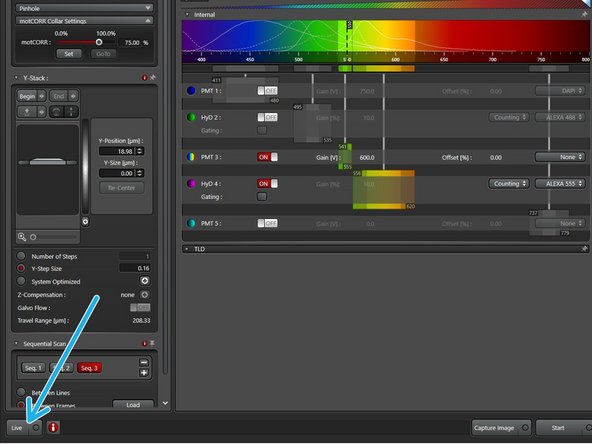Select the Y-Step Size radio button

pyautogui.click(x=21, y=268)
